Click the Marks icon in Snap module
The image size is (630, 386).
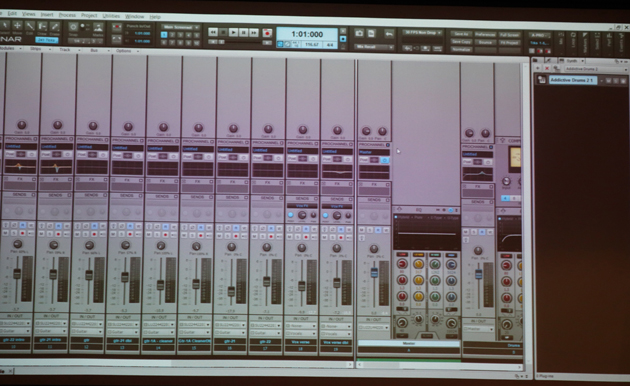[98, 28]
